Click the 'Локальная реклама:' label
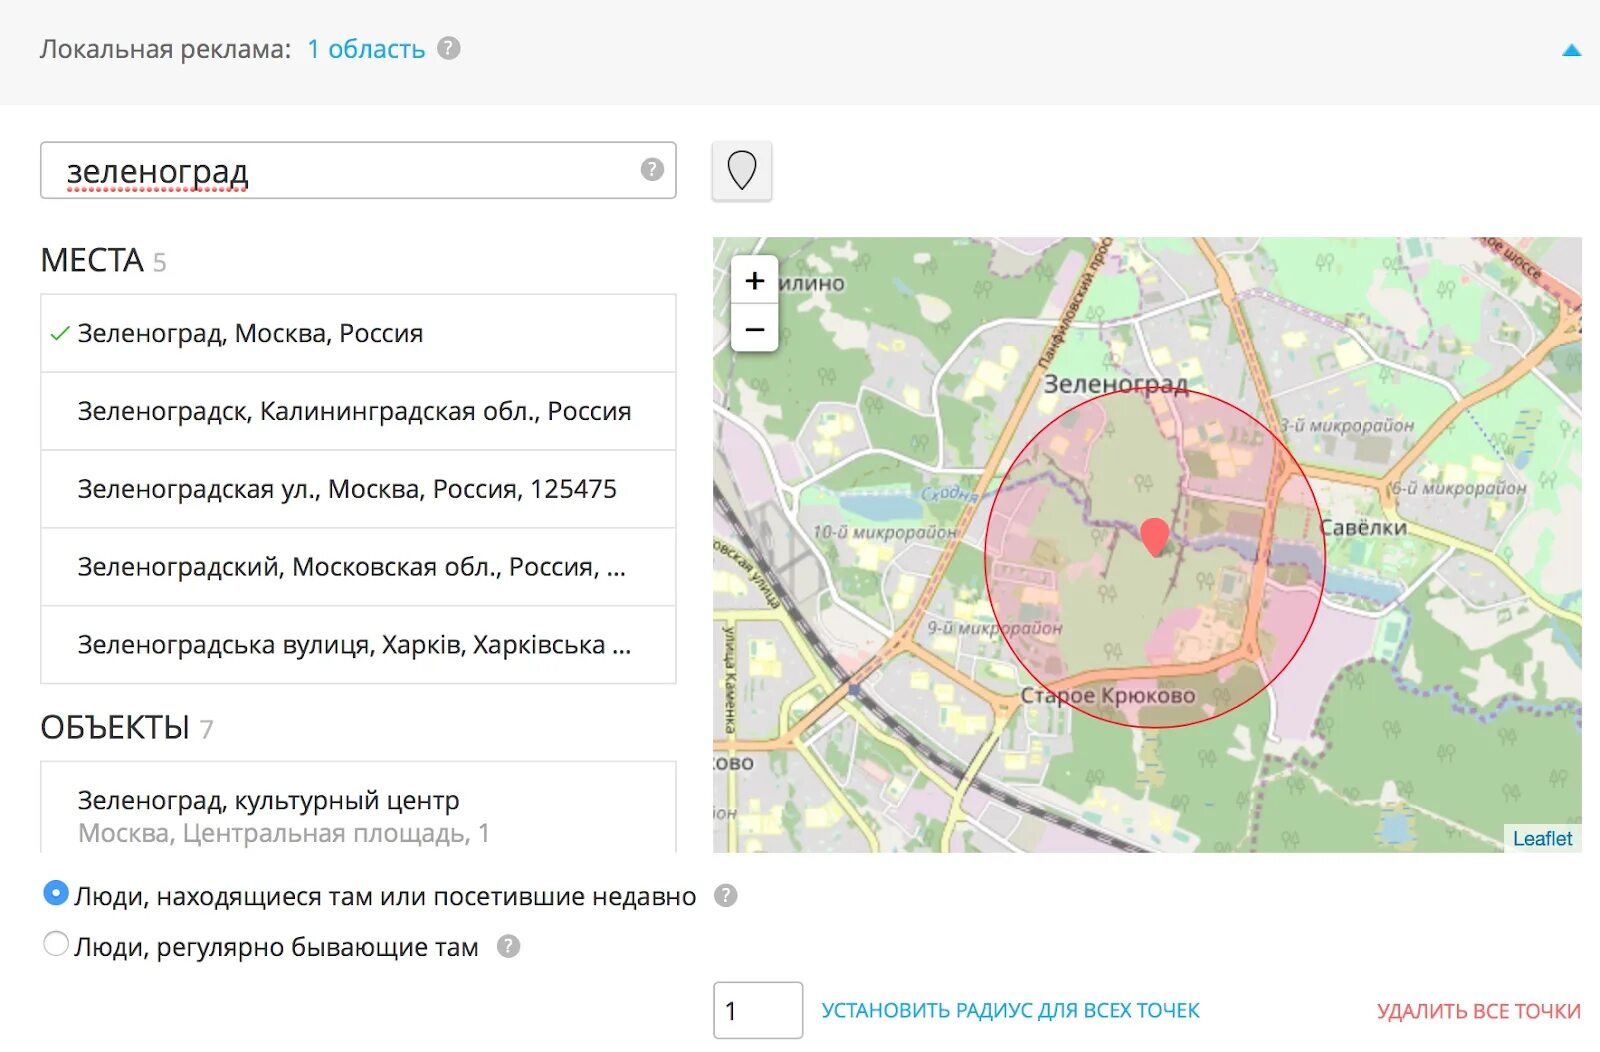 [165, 49]
